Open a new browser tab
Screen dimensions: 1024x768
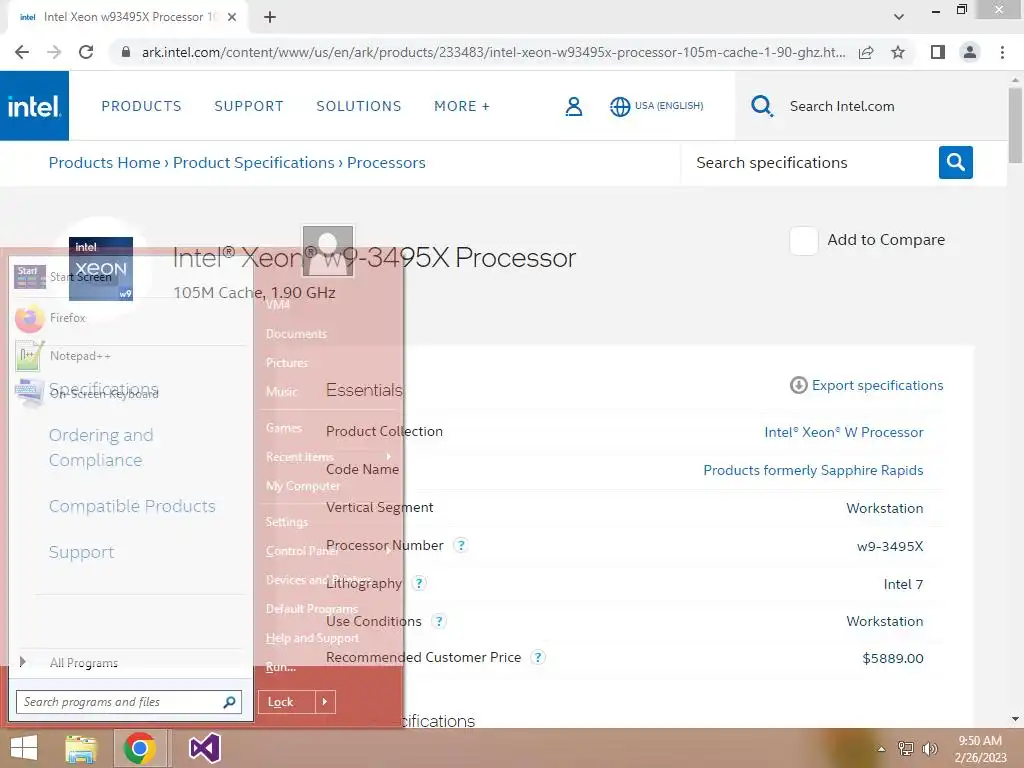click(x=270, y=17)
